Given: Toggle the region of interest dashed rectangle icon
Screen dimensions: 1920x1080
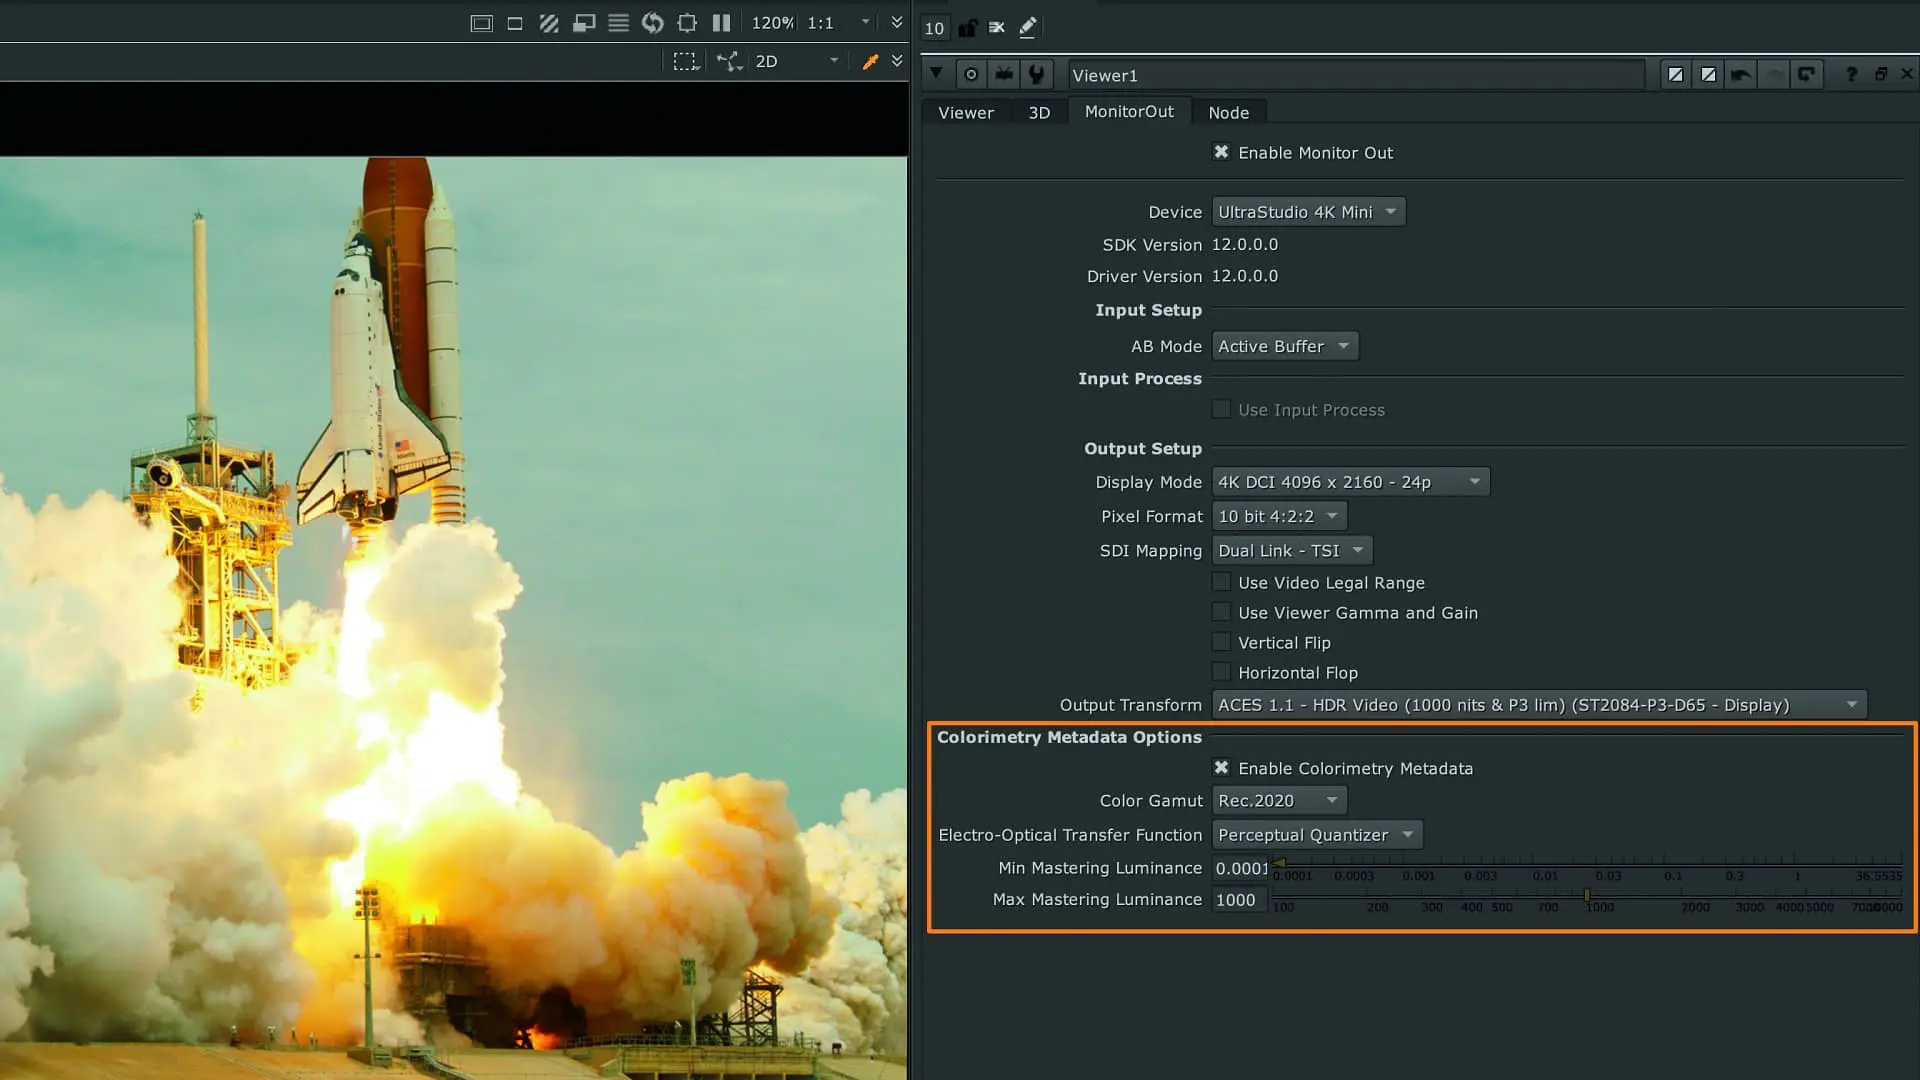Looking at the screenshot, I should point(685,62).
